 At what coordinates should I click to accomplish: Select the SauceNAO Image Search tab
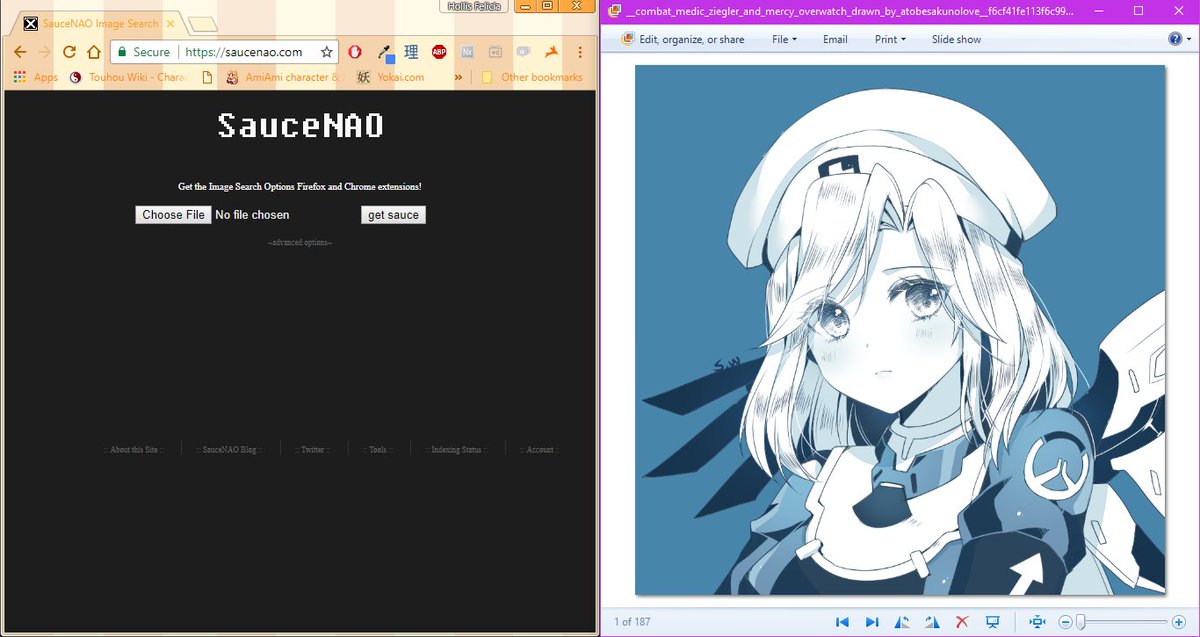point(95,21)
